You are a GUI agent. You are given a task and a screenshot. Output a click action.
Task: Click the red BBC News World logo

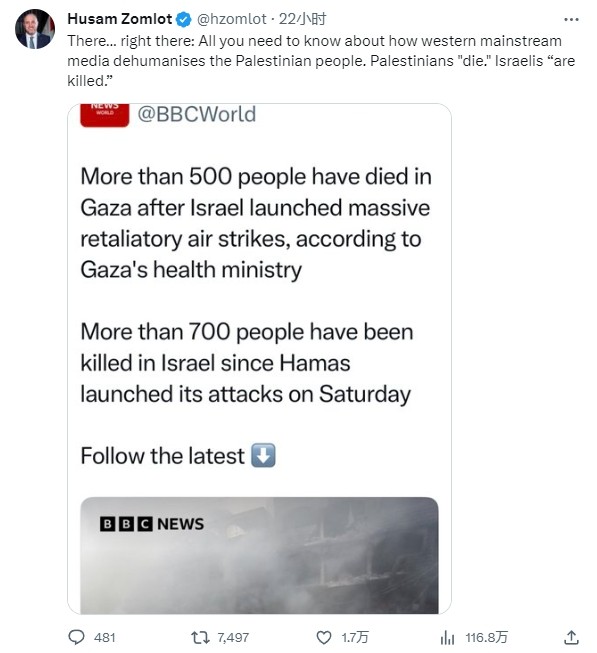pos(104,115)
